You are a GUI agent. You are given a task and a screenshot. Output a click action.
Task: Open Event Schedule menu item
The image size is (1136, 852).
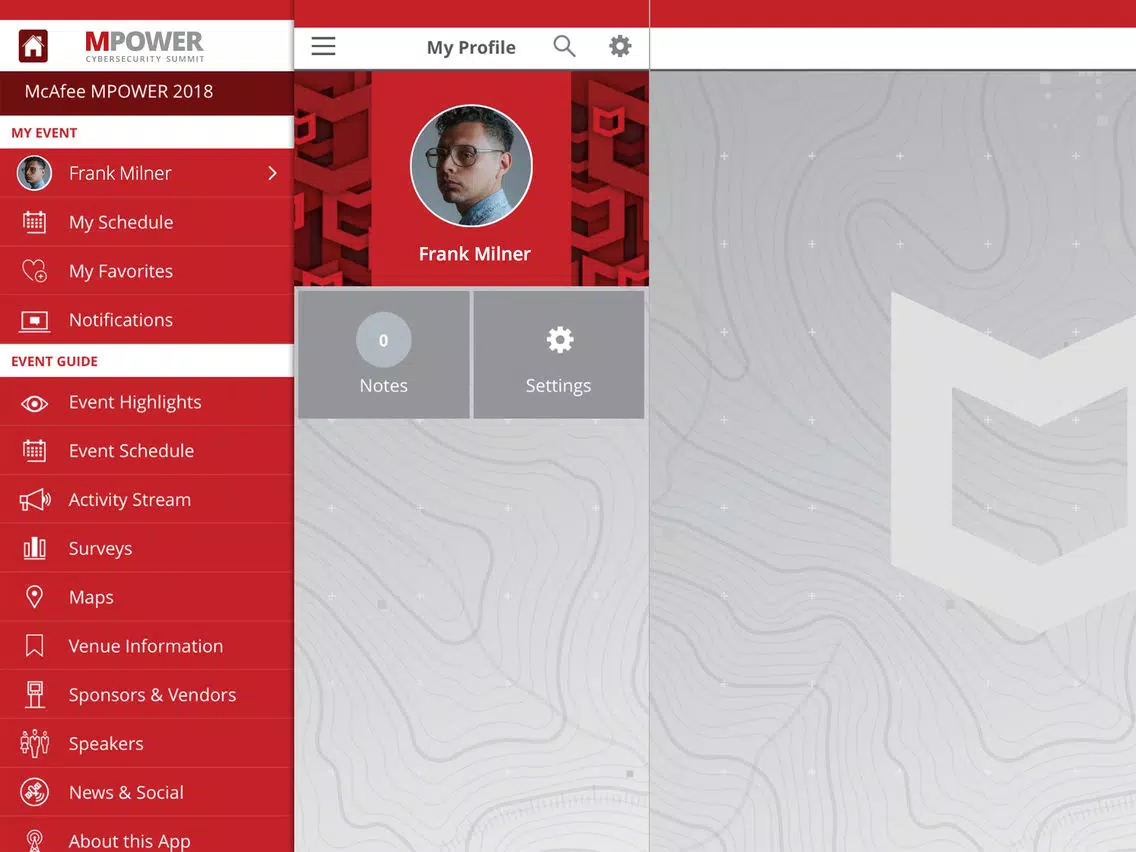[x=147, y=451]
